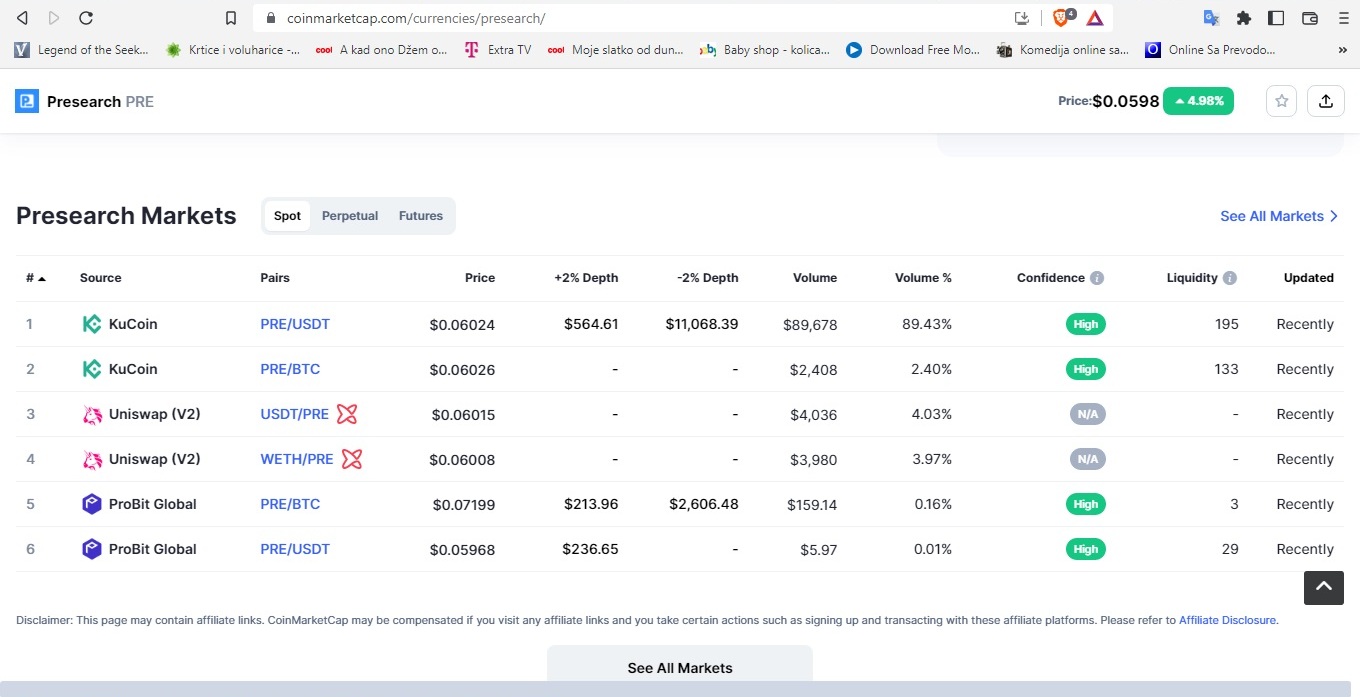Viewport: 1360px width, 697px height.
Task: Click the $0.07199 price cell
Action: click(x=464, y=505)
